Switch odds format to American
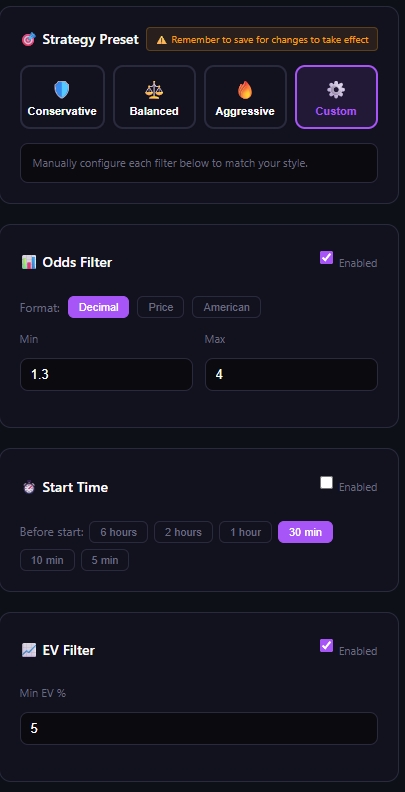This screenshot has height=792, width=405. click(226, 307)
